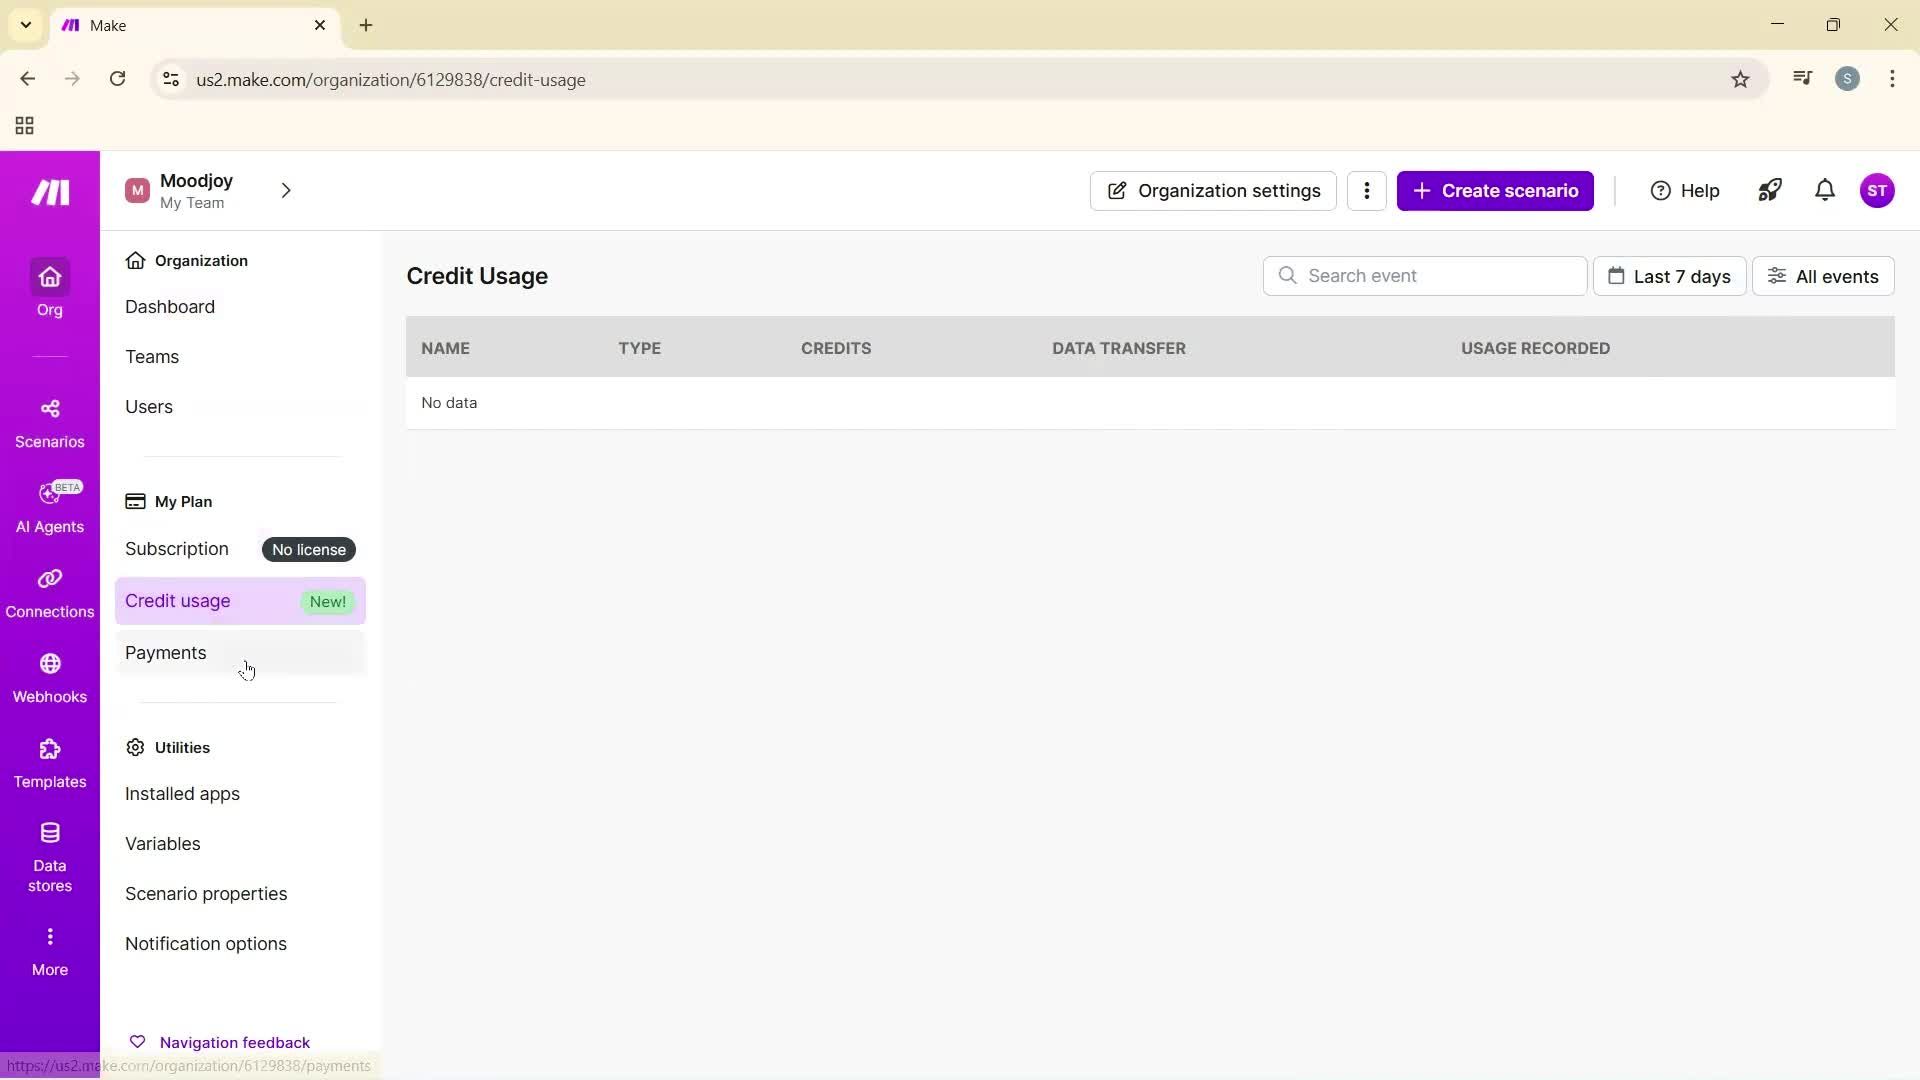Select the Dashboard navigation item
The width and height of the screenshot is (1920, 1080).
tap(170, 306)
